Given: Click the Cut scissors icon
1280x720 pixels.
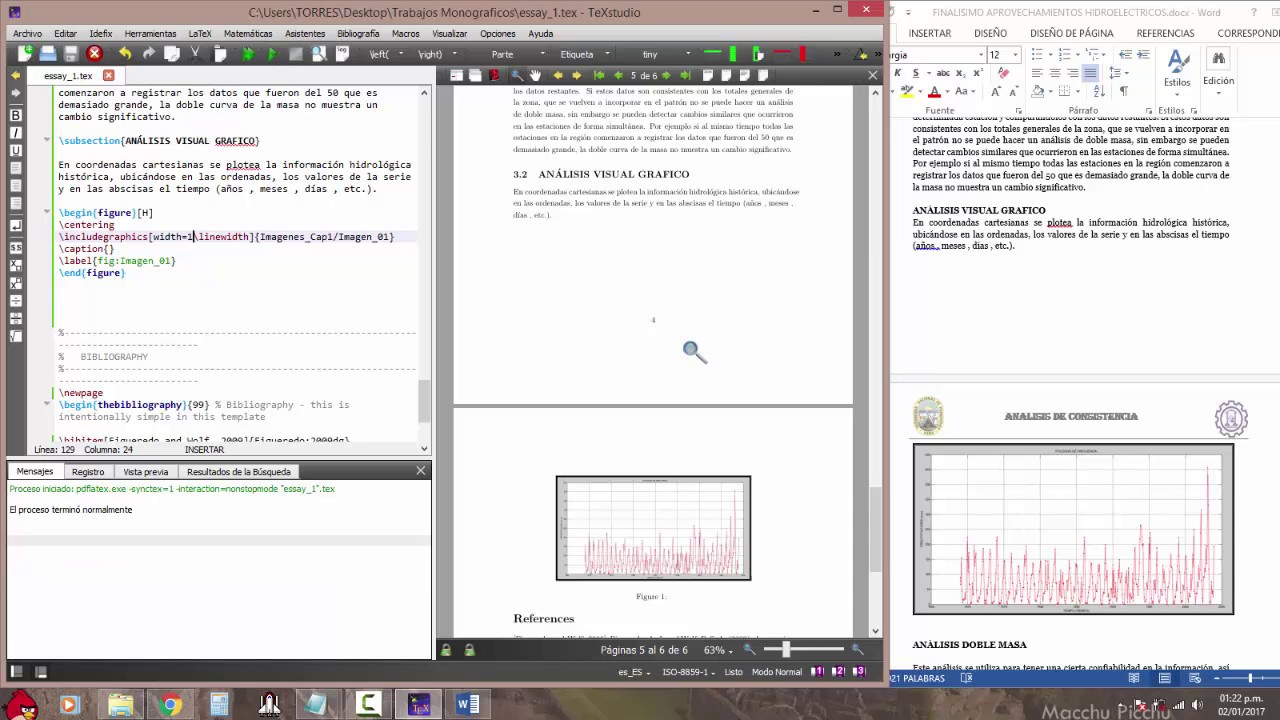Looking at the screenshot, I should (195, 54).
